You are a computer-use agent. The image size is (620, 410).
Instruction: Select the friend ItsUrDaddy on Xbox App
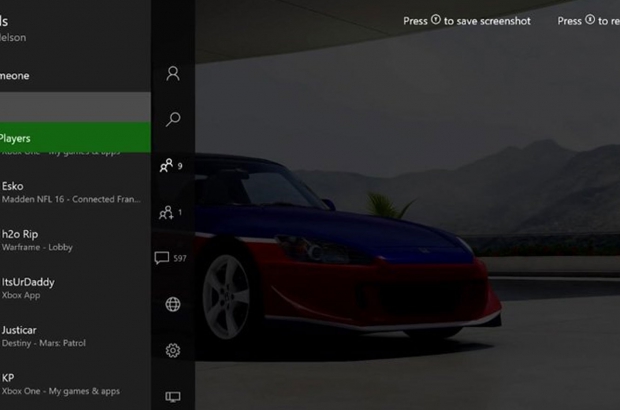tap(75, 288)
